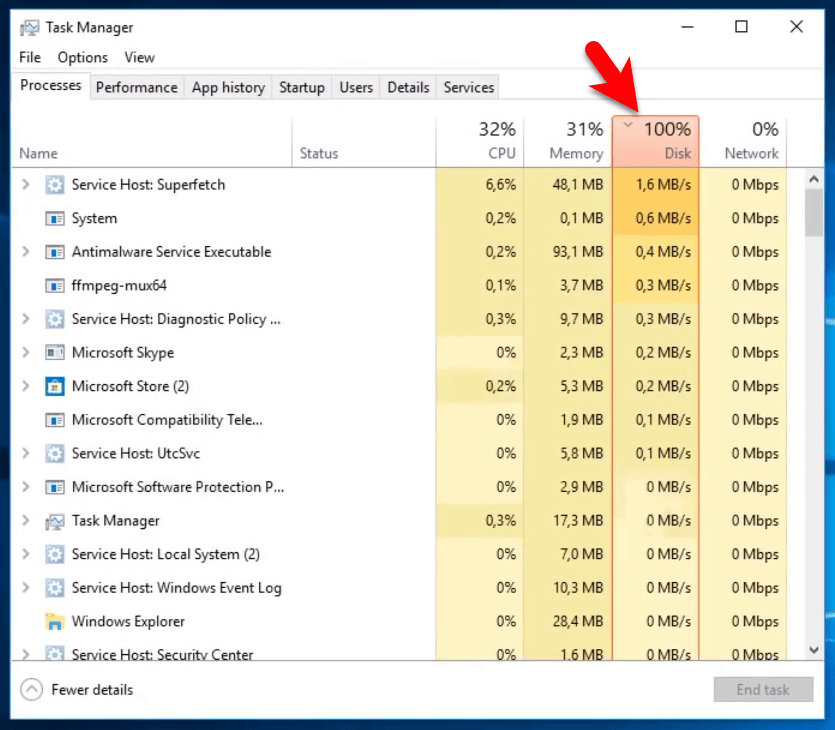Click the 28,4 MB memory value
This screenshot has width=835, height=730.
click(x=578, y=621)
